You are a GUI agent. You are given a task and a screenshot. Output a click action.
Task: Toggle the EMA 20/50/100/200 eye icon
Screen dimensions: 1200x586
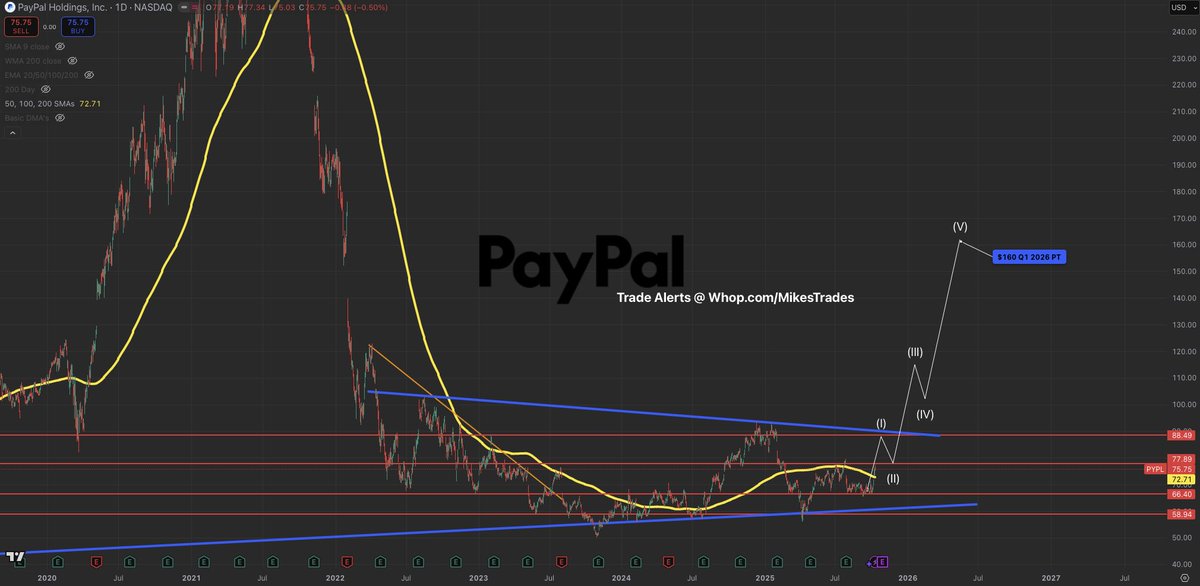point(89,75)
